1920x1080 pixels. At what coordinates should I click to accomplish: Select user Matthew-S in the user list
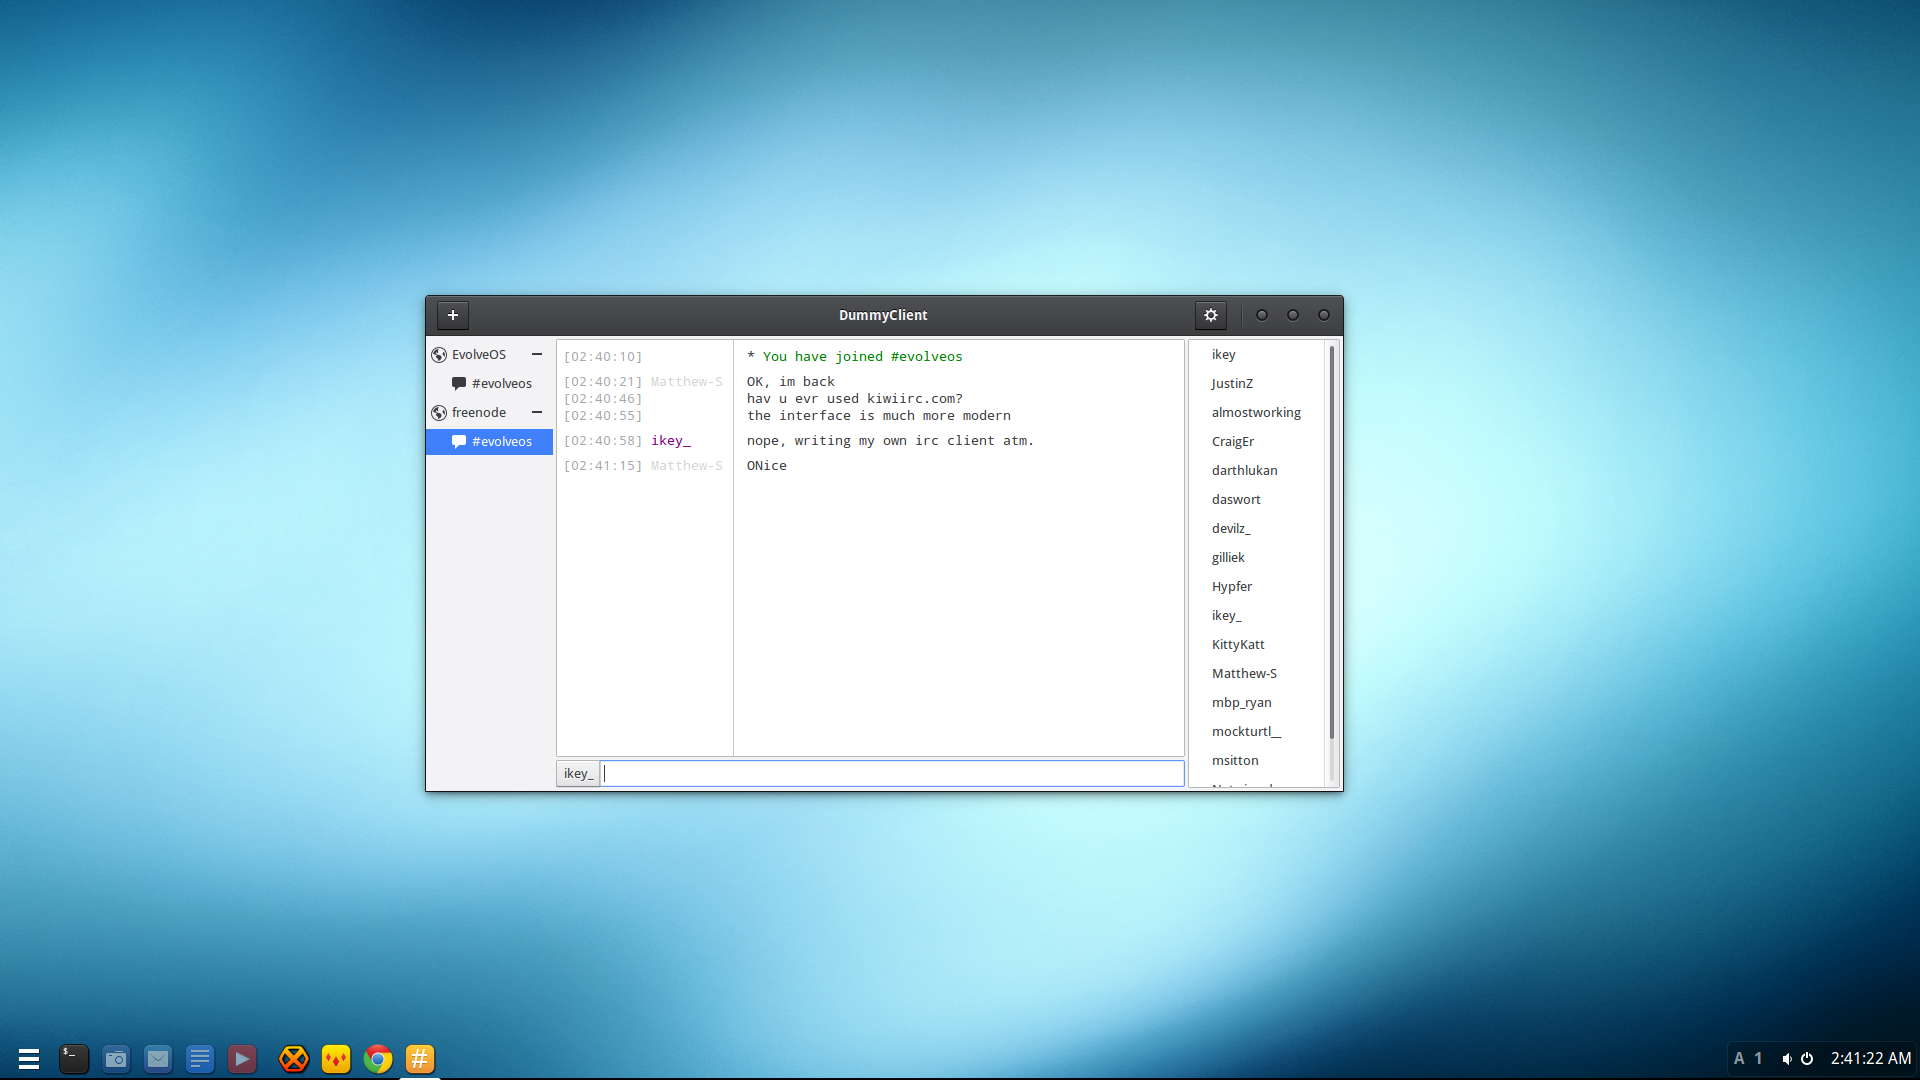1244,674
